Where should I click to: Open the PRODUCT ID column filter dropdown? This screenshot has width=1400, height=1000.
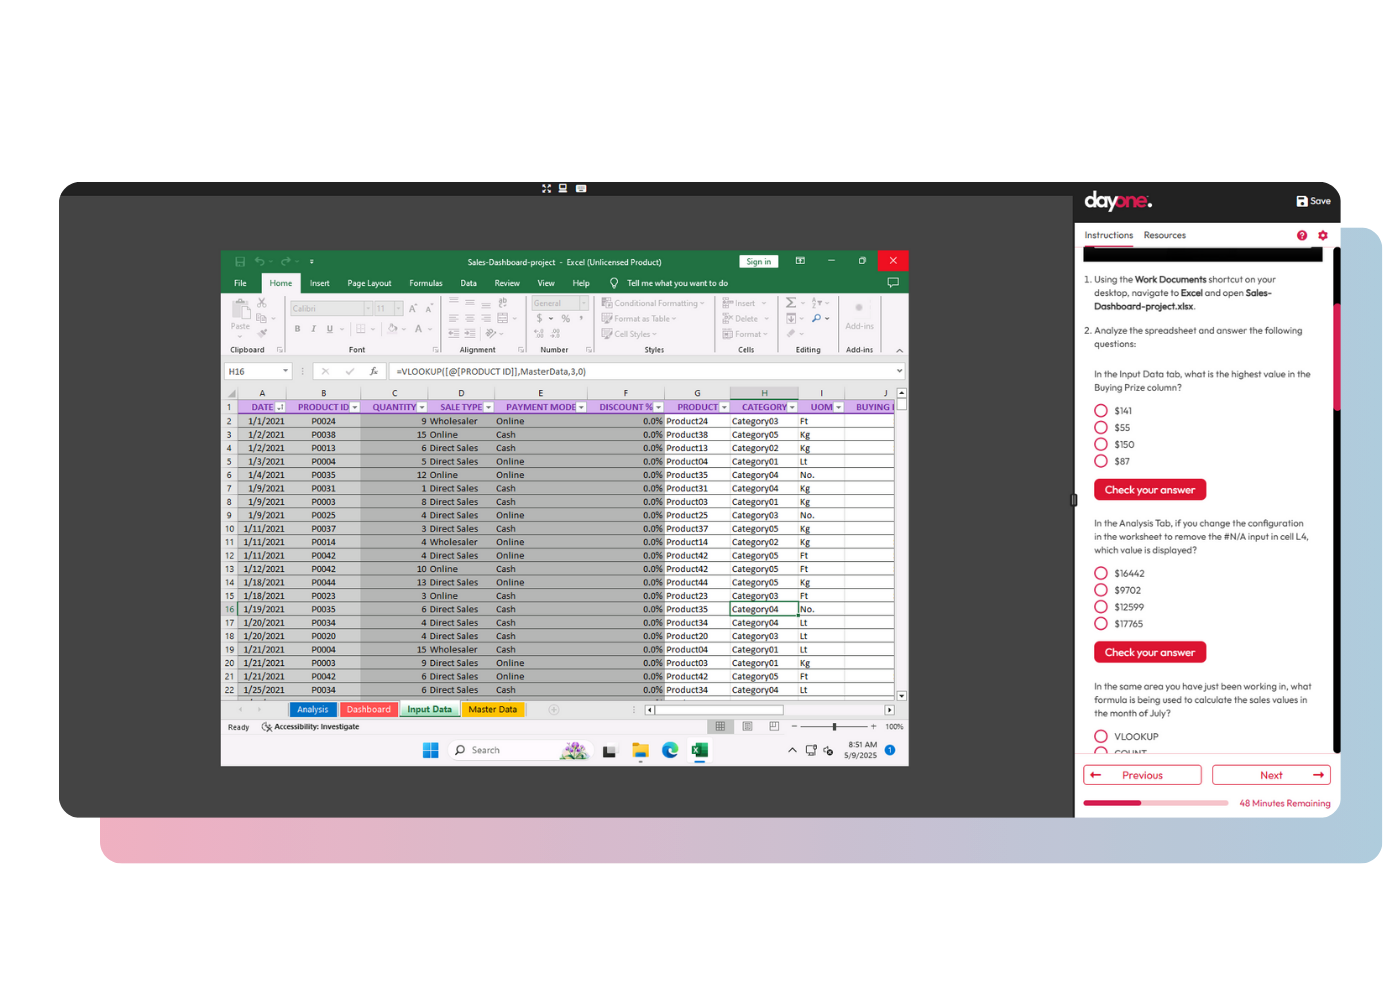pos(355,408)
